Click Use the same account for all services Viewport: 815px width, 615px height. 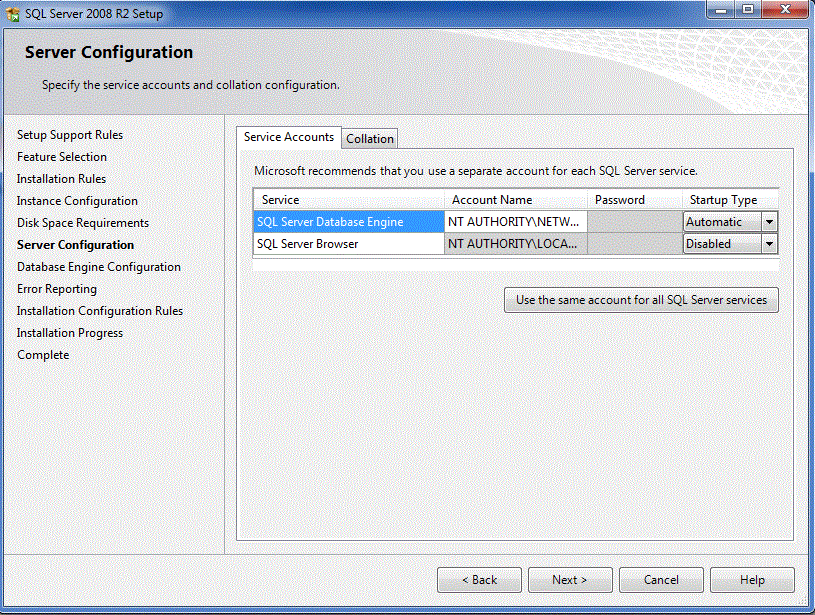[x=641, y=300]
